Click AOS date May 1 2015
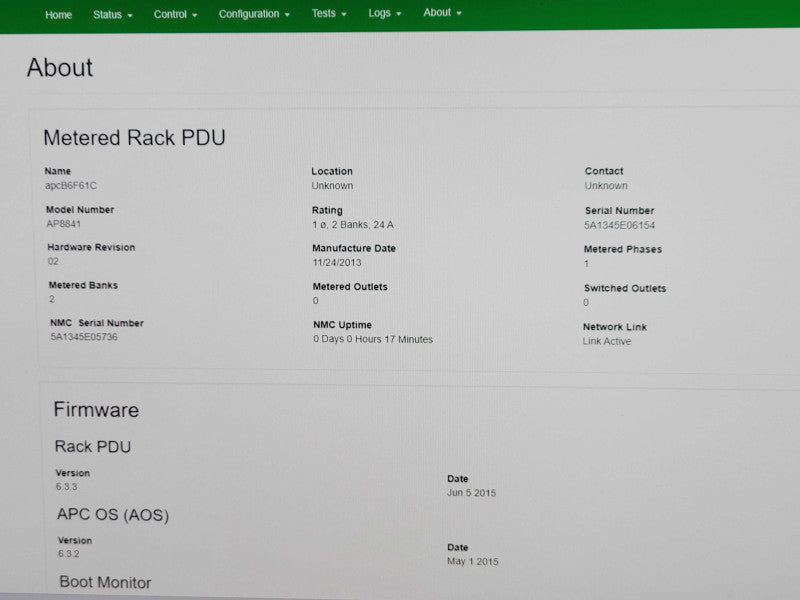 472,561
